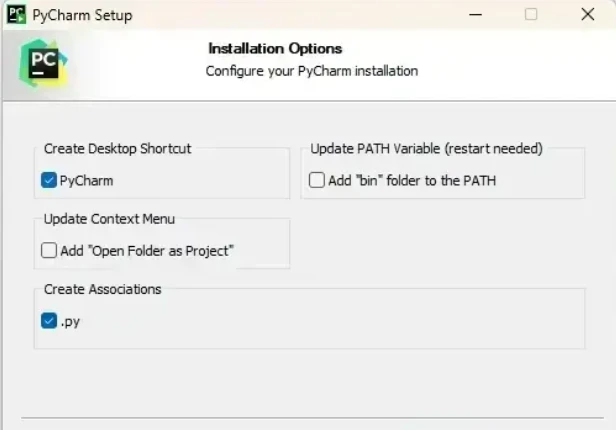Screen dimensions: 616x430
Task: Click the "Create Associations" group label
Action: pyautogui.click(x=103, y=289)
